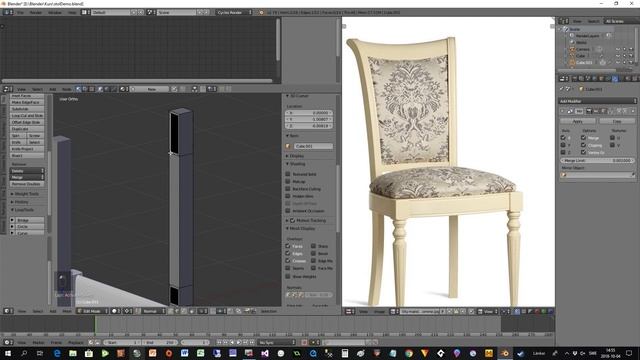Open the File menu

[x=20, y=12]
